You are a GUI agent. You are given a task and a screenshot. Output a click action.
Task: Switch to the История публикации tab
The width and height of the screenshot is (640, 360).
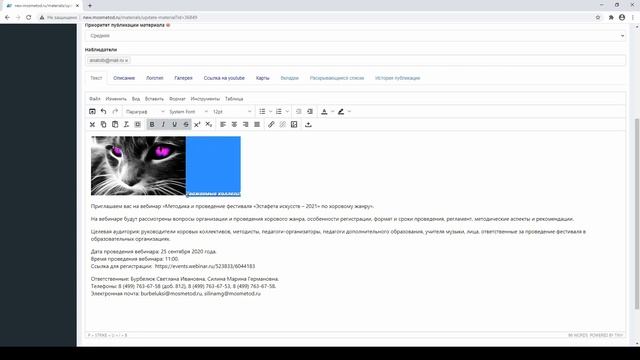tap(398, 78)
